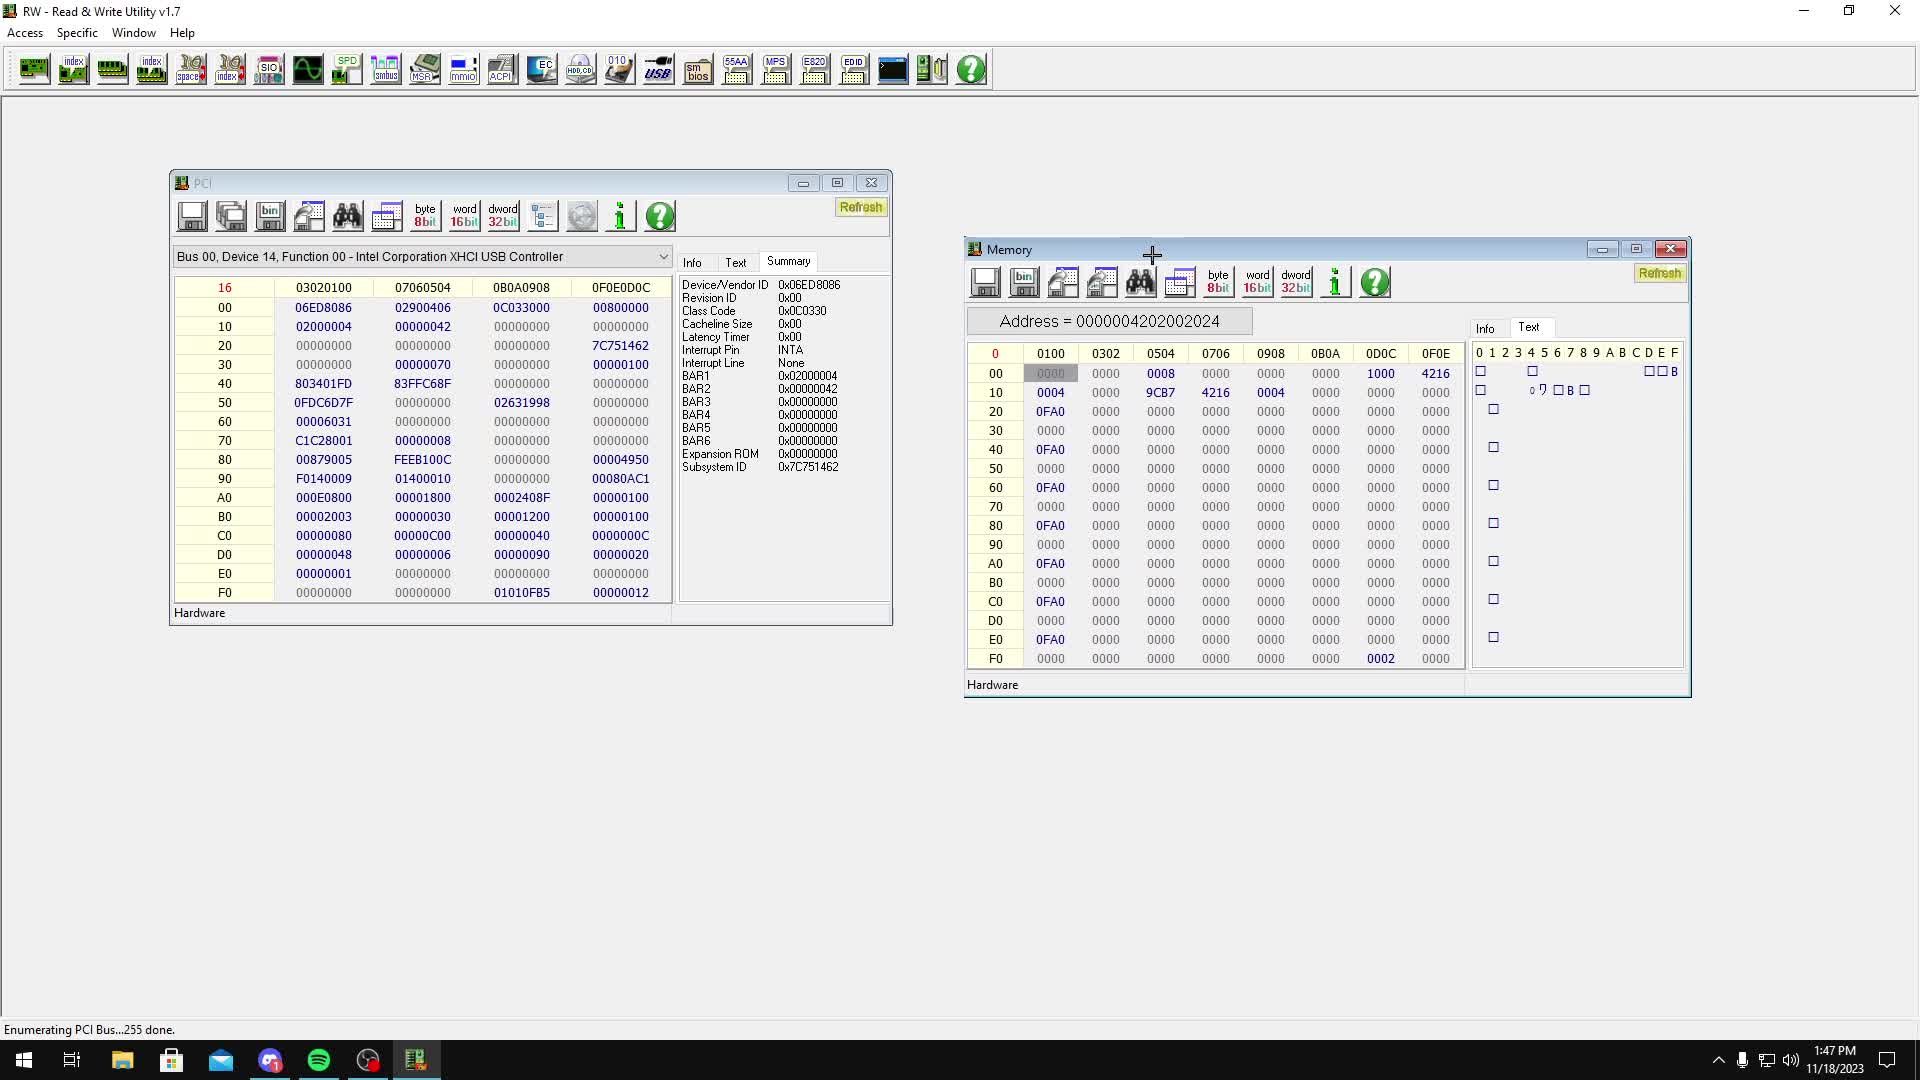Click binoculars Find icon in Memory window

1141,282
